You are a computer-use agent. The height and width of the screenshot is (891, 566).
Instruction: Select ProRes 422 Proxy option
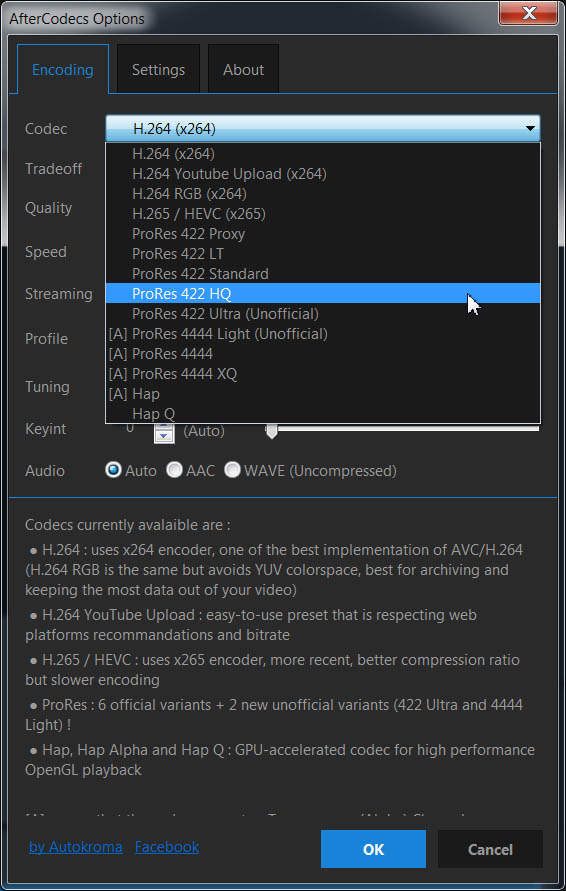tap(323, 234)
